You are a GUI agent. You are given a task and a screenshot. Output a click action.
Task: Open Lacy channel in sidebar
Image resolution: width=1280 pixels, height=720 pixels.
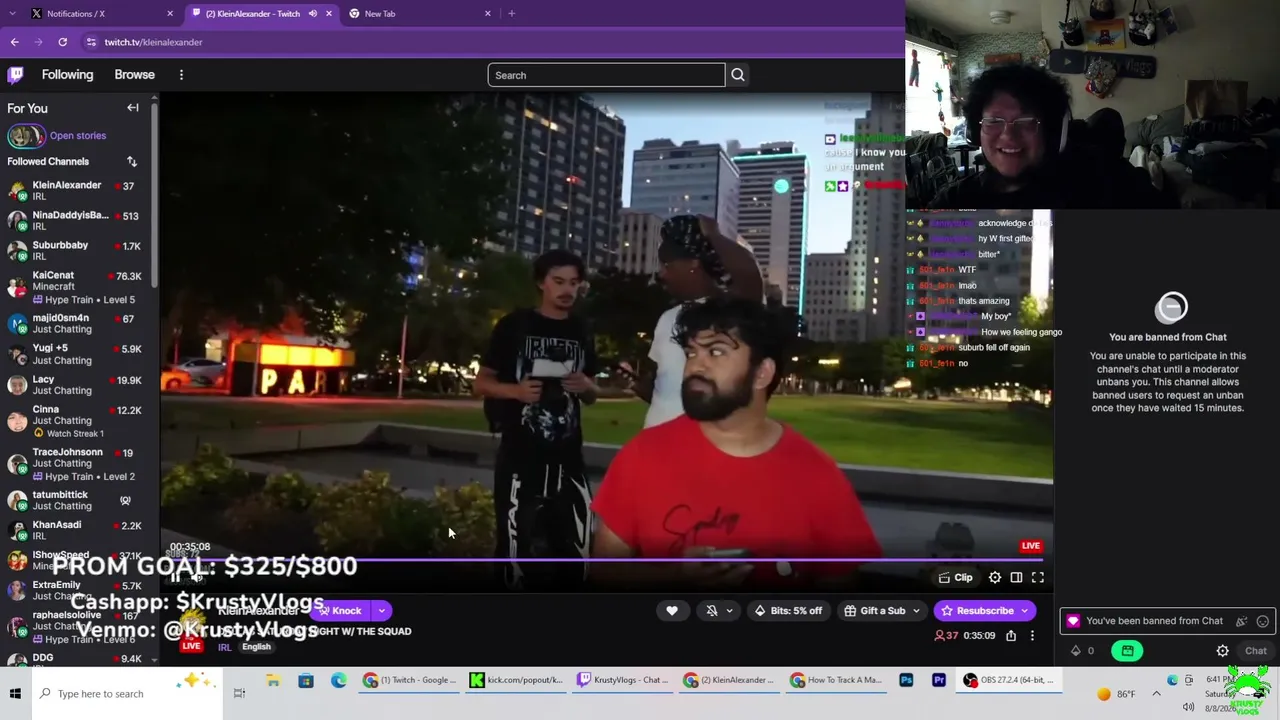tap(77, 385)
